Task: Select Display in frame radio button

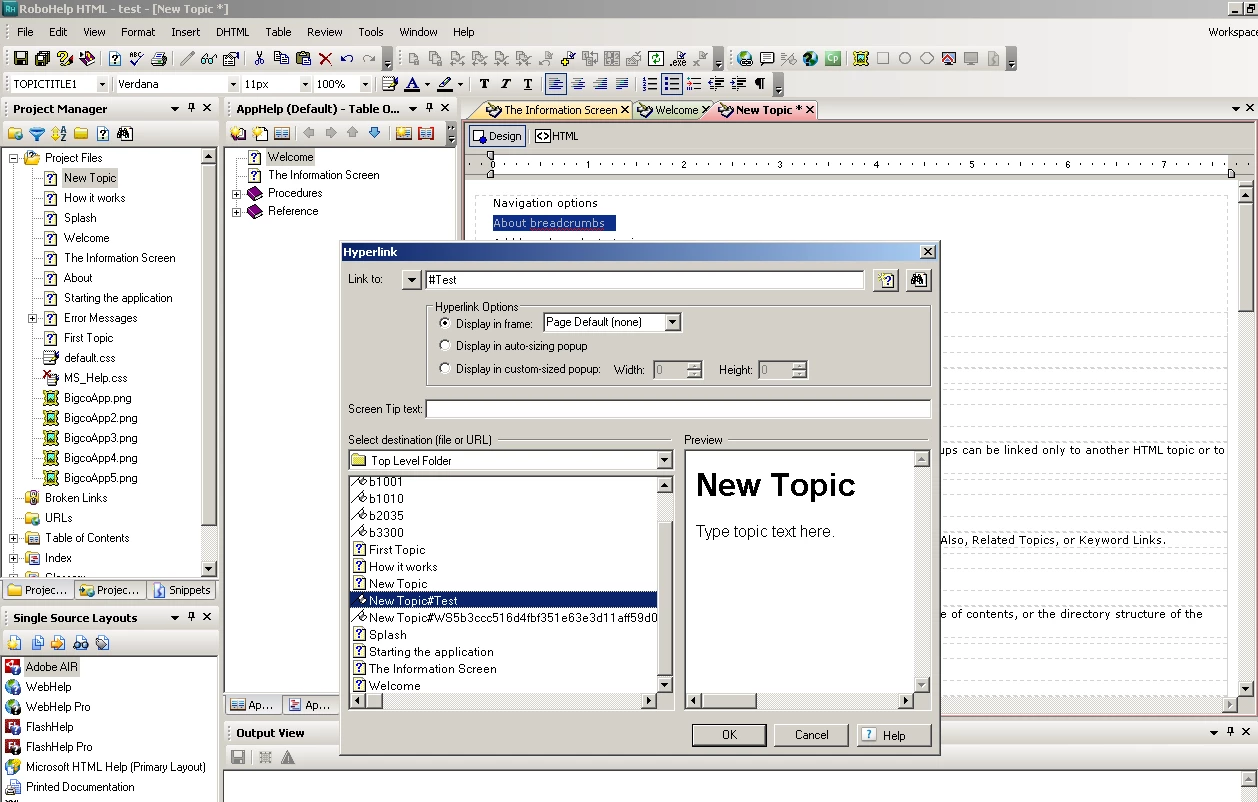Action: point(446,323)
